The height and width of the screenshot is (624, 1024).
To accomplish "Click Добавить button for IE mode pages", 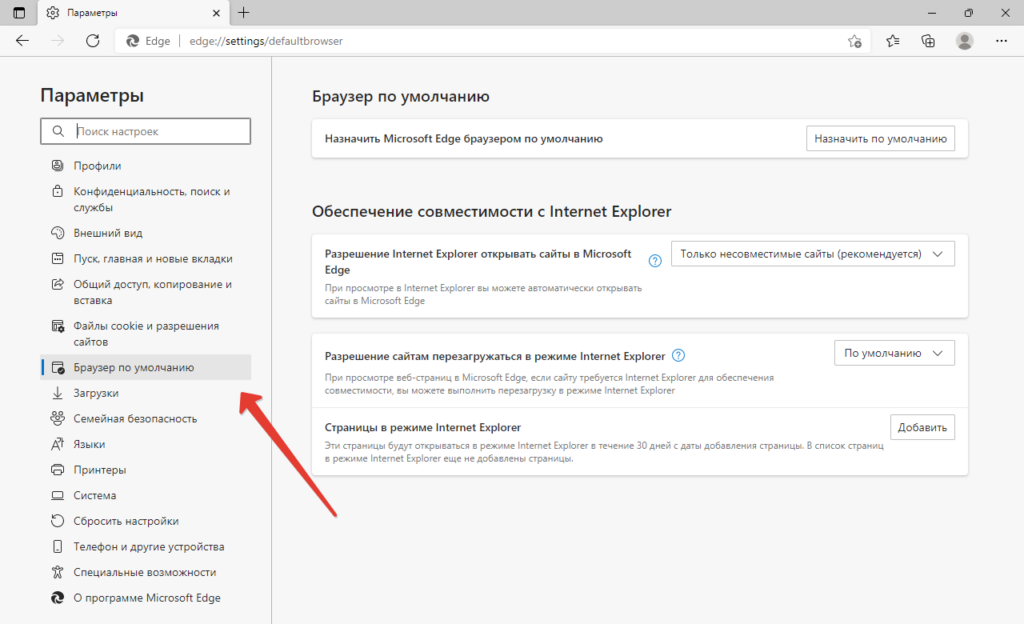I will tap(922, 428).
